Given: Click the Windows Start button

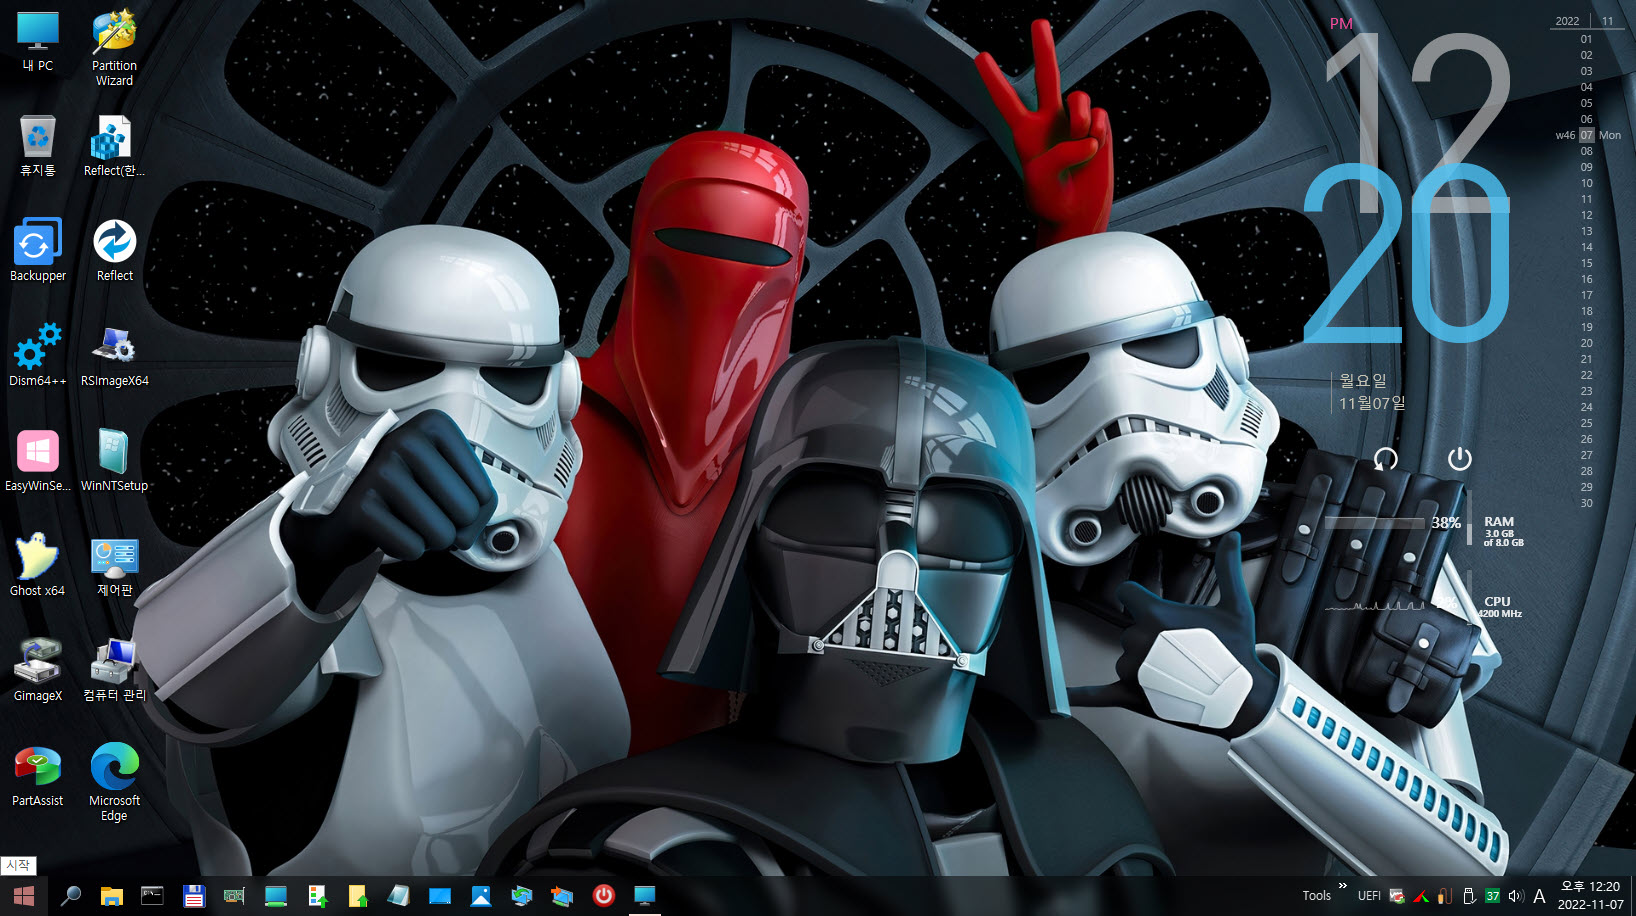Looking at the screenshot, I should pos(24,896).
